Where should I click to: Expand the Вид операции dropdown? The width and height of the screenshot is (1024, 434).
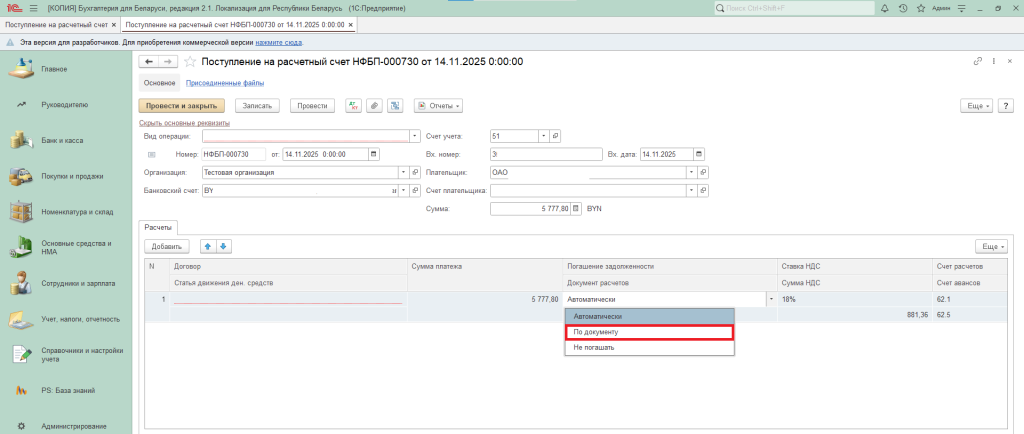(415, 136)
